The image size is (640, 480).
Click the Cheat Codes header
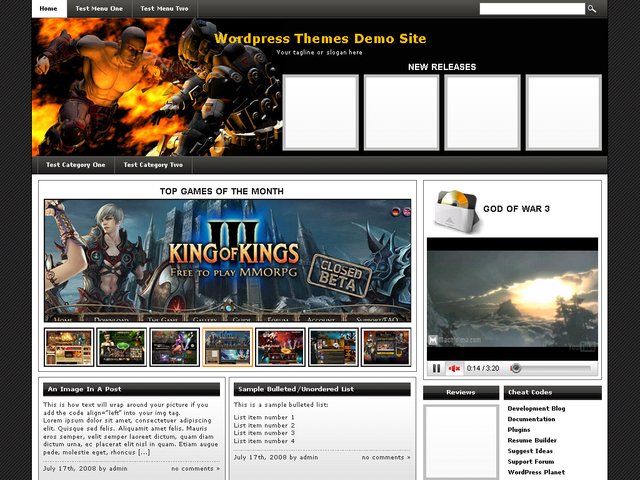(553, 392)
